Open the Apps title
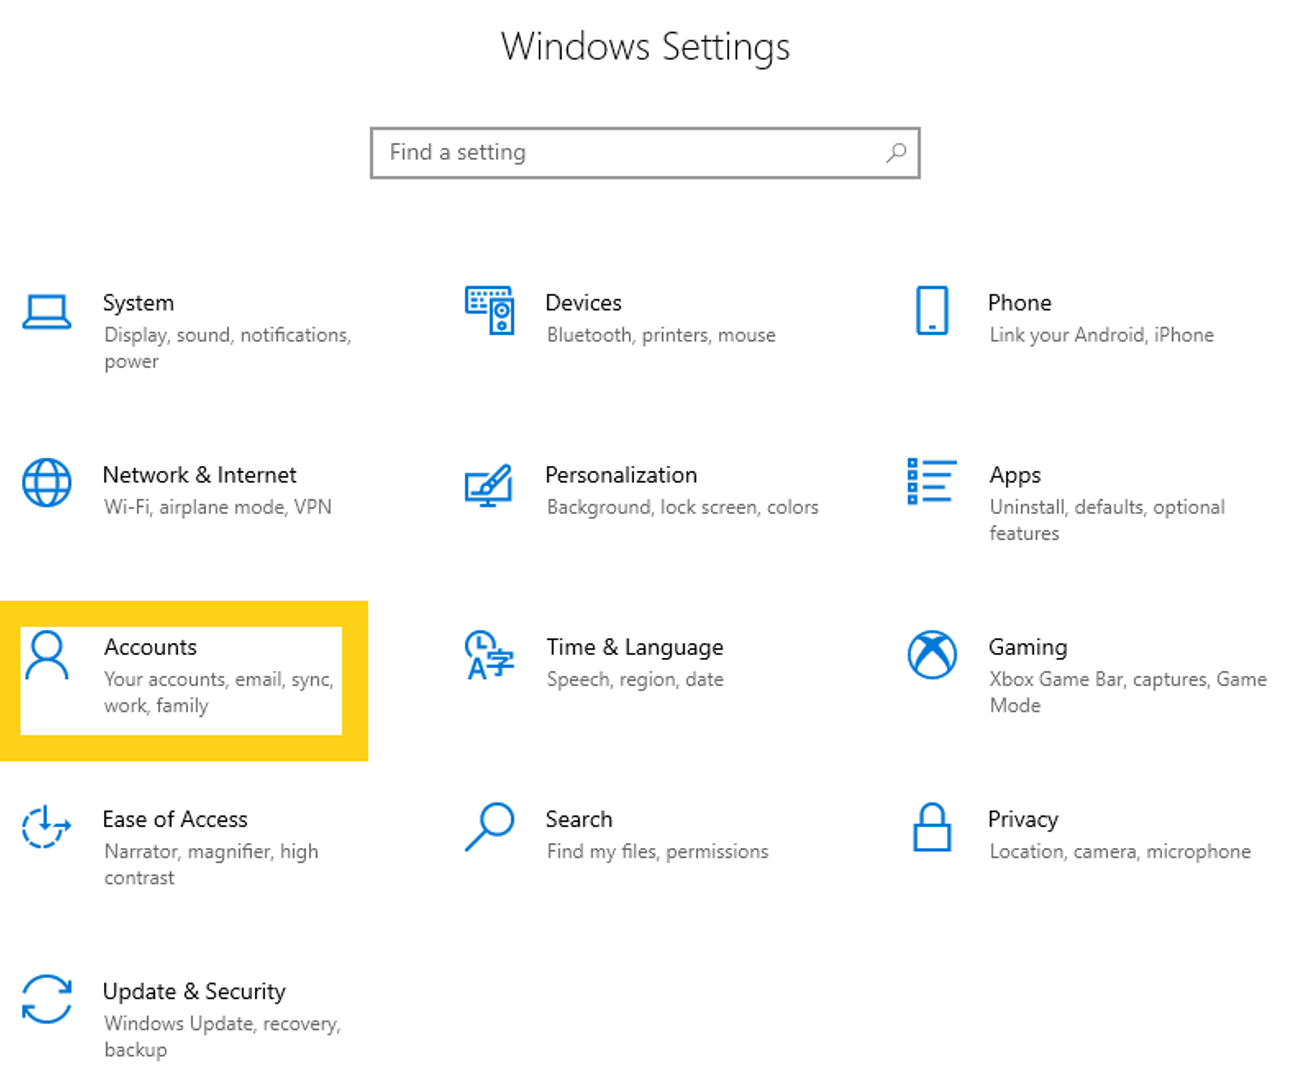 (1015, 476)
